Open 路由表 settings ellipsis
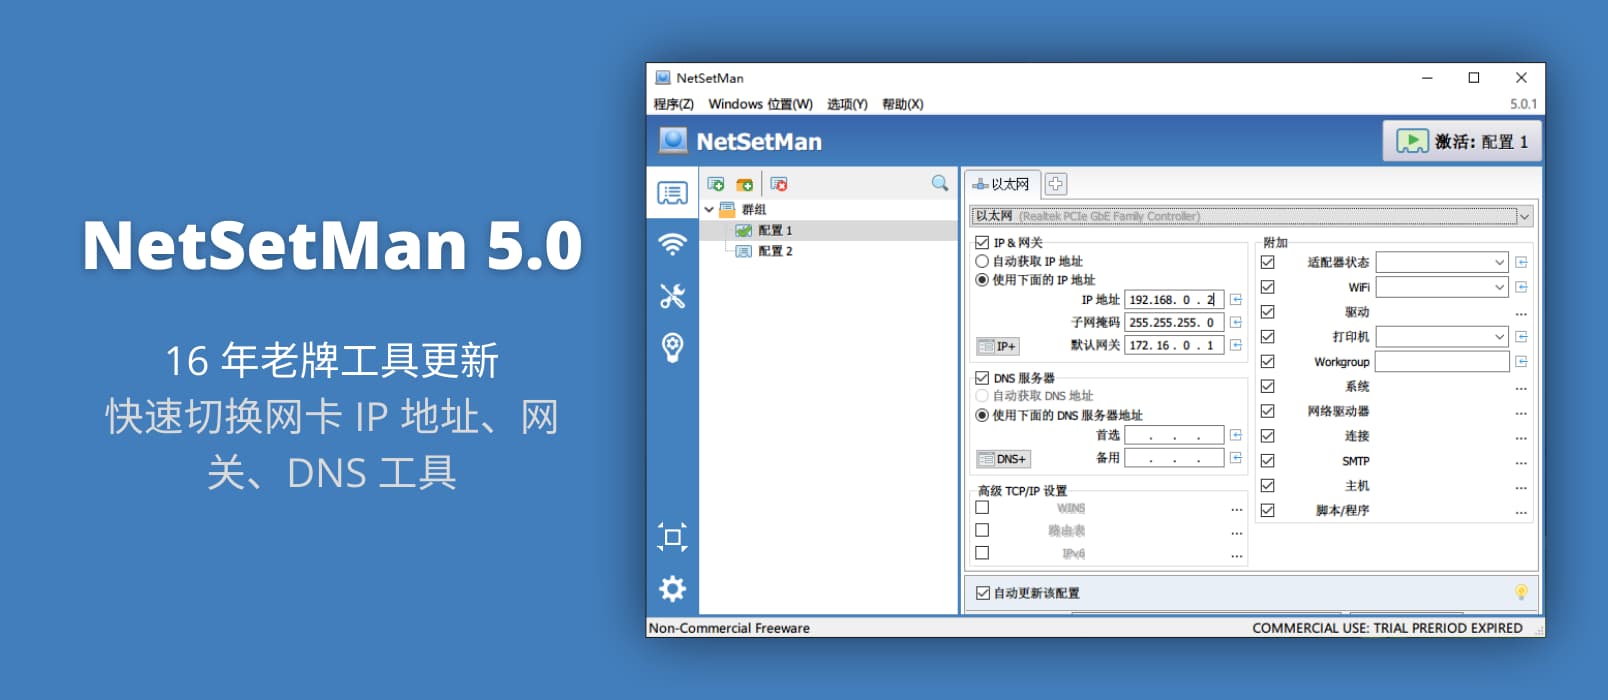The image size is (1608, 700). (1236, 533)
